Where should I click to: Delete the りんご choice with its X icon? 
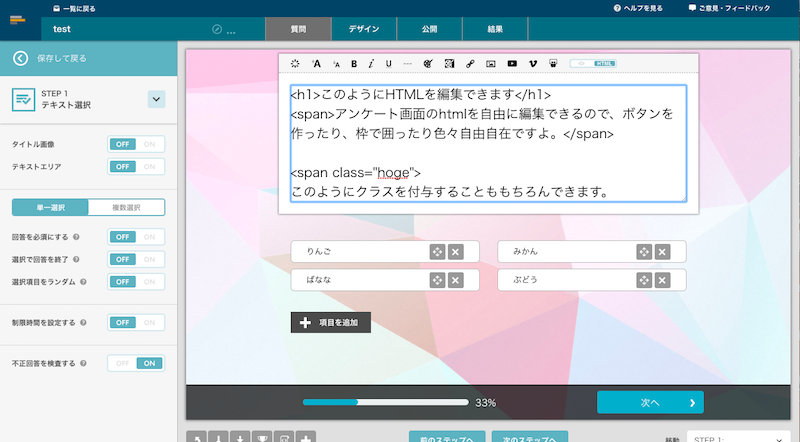(455, 252)
